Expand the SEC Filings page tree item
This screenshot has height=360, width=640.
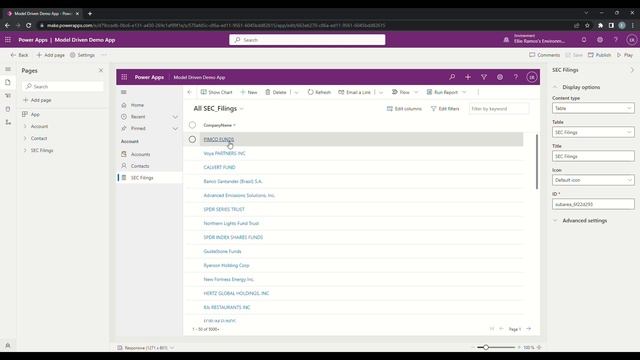25,150
